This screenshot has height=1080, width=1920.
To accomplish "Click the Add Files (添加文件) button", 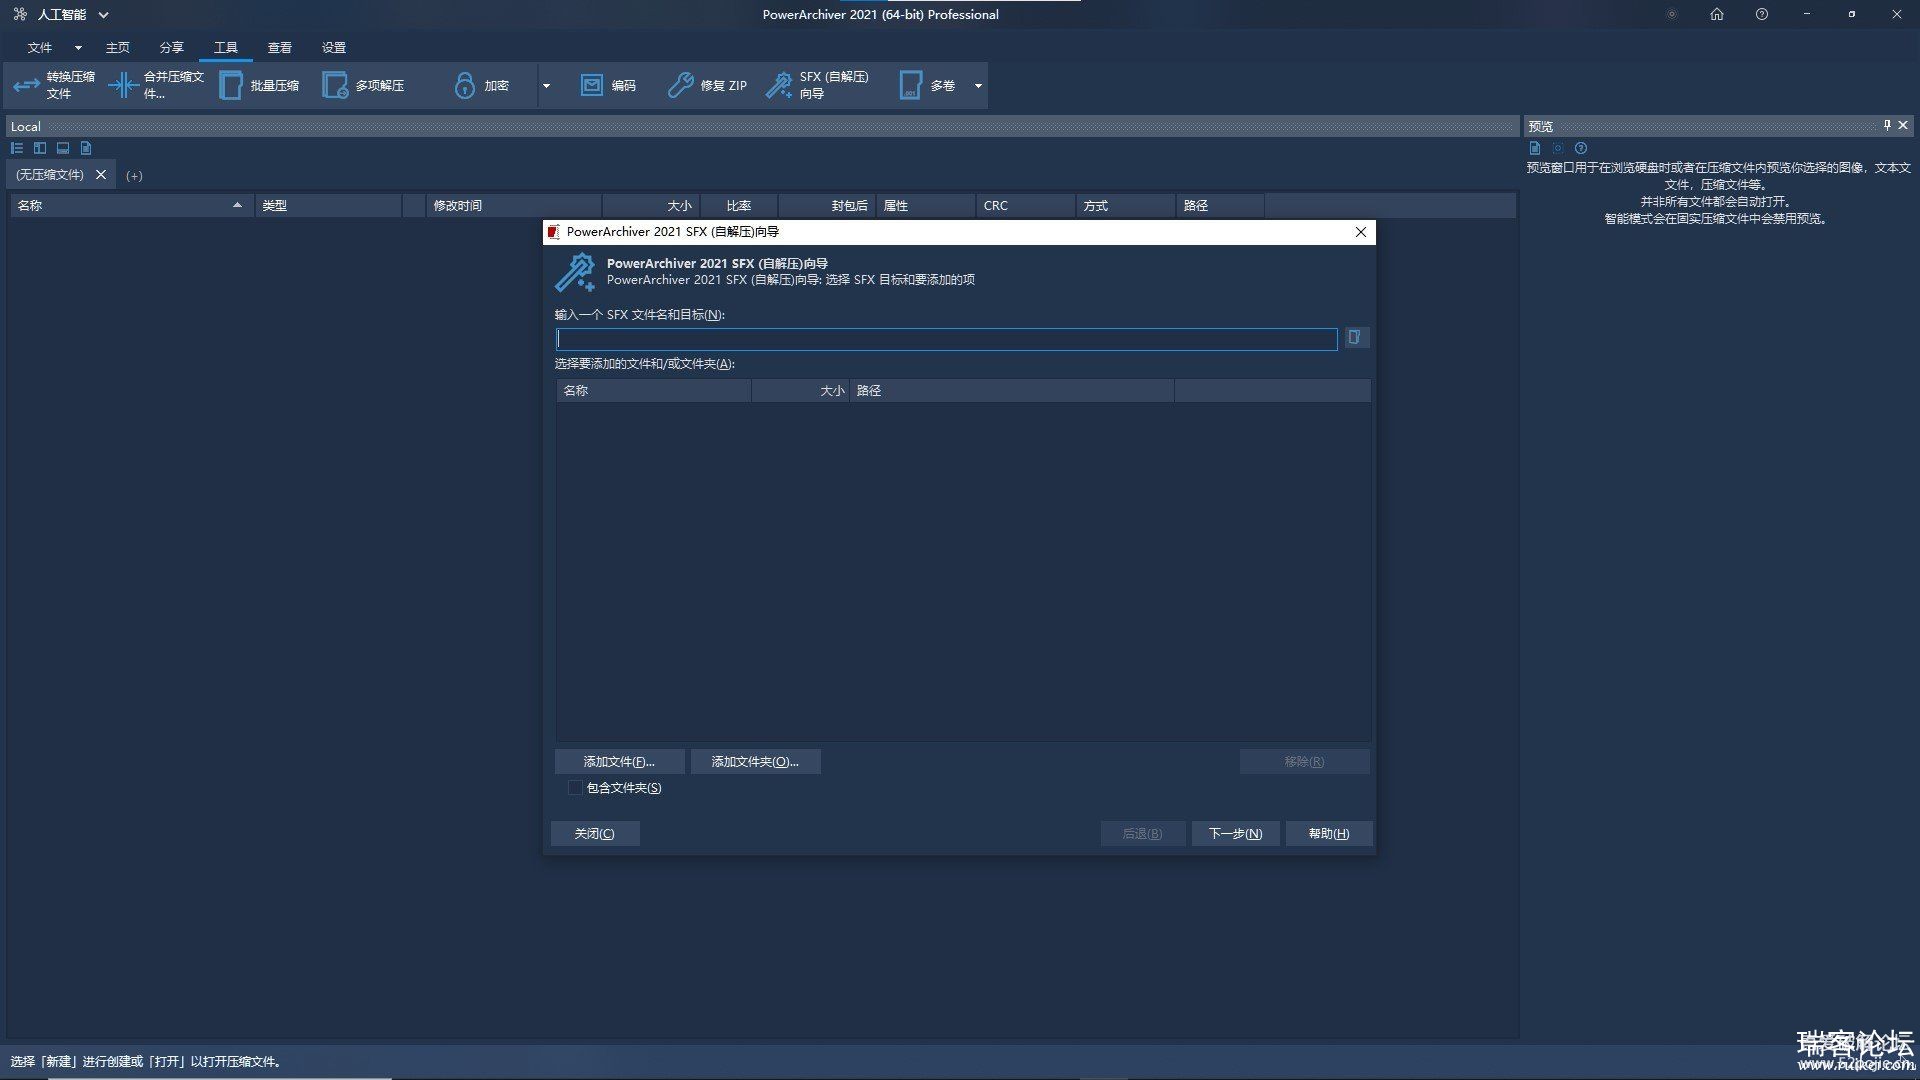I will point(619,762).
